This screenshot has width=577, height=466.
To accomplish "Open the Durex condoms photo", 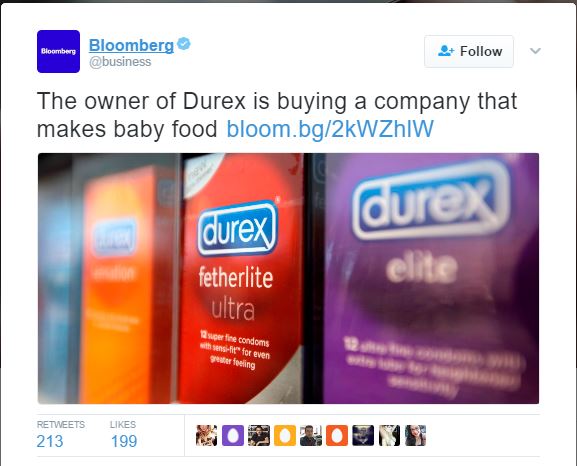I will click(288, 278).
